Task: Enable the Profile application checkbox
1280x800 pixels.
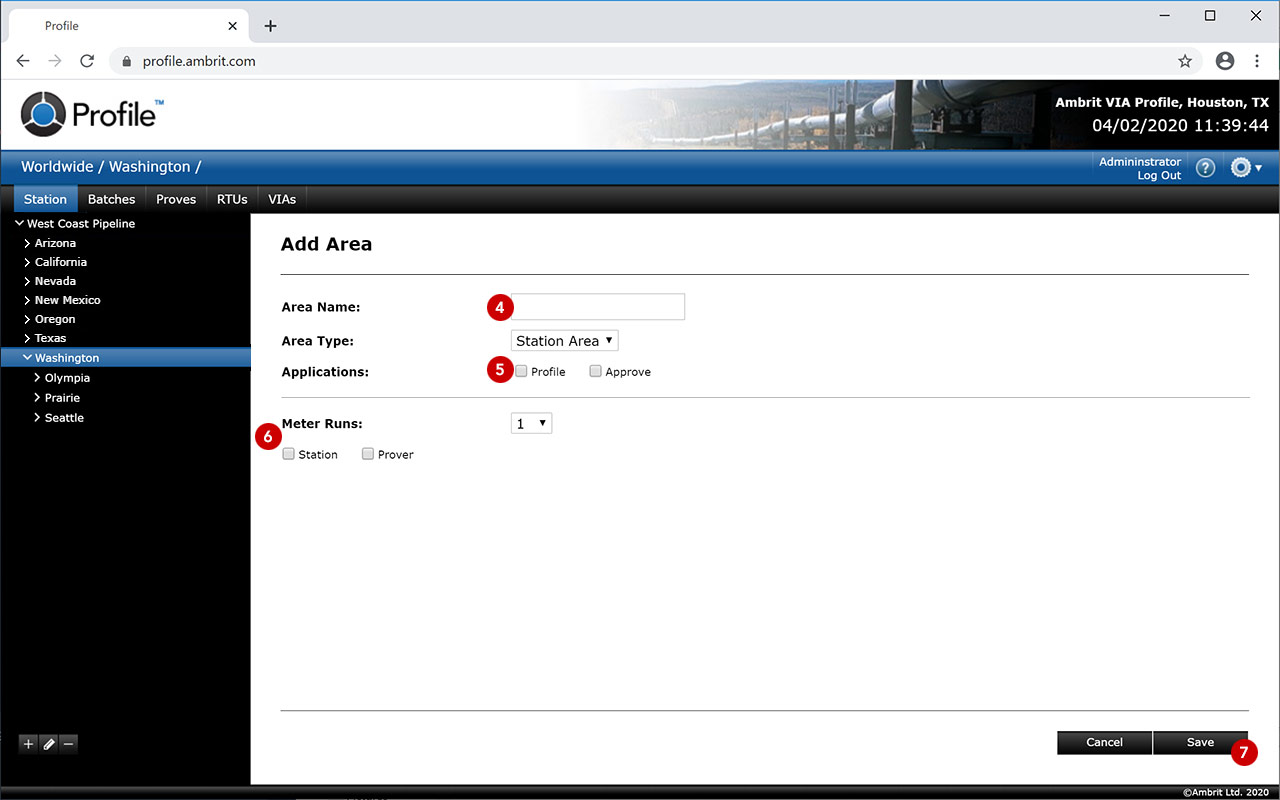Action: point(521,371)
